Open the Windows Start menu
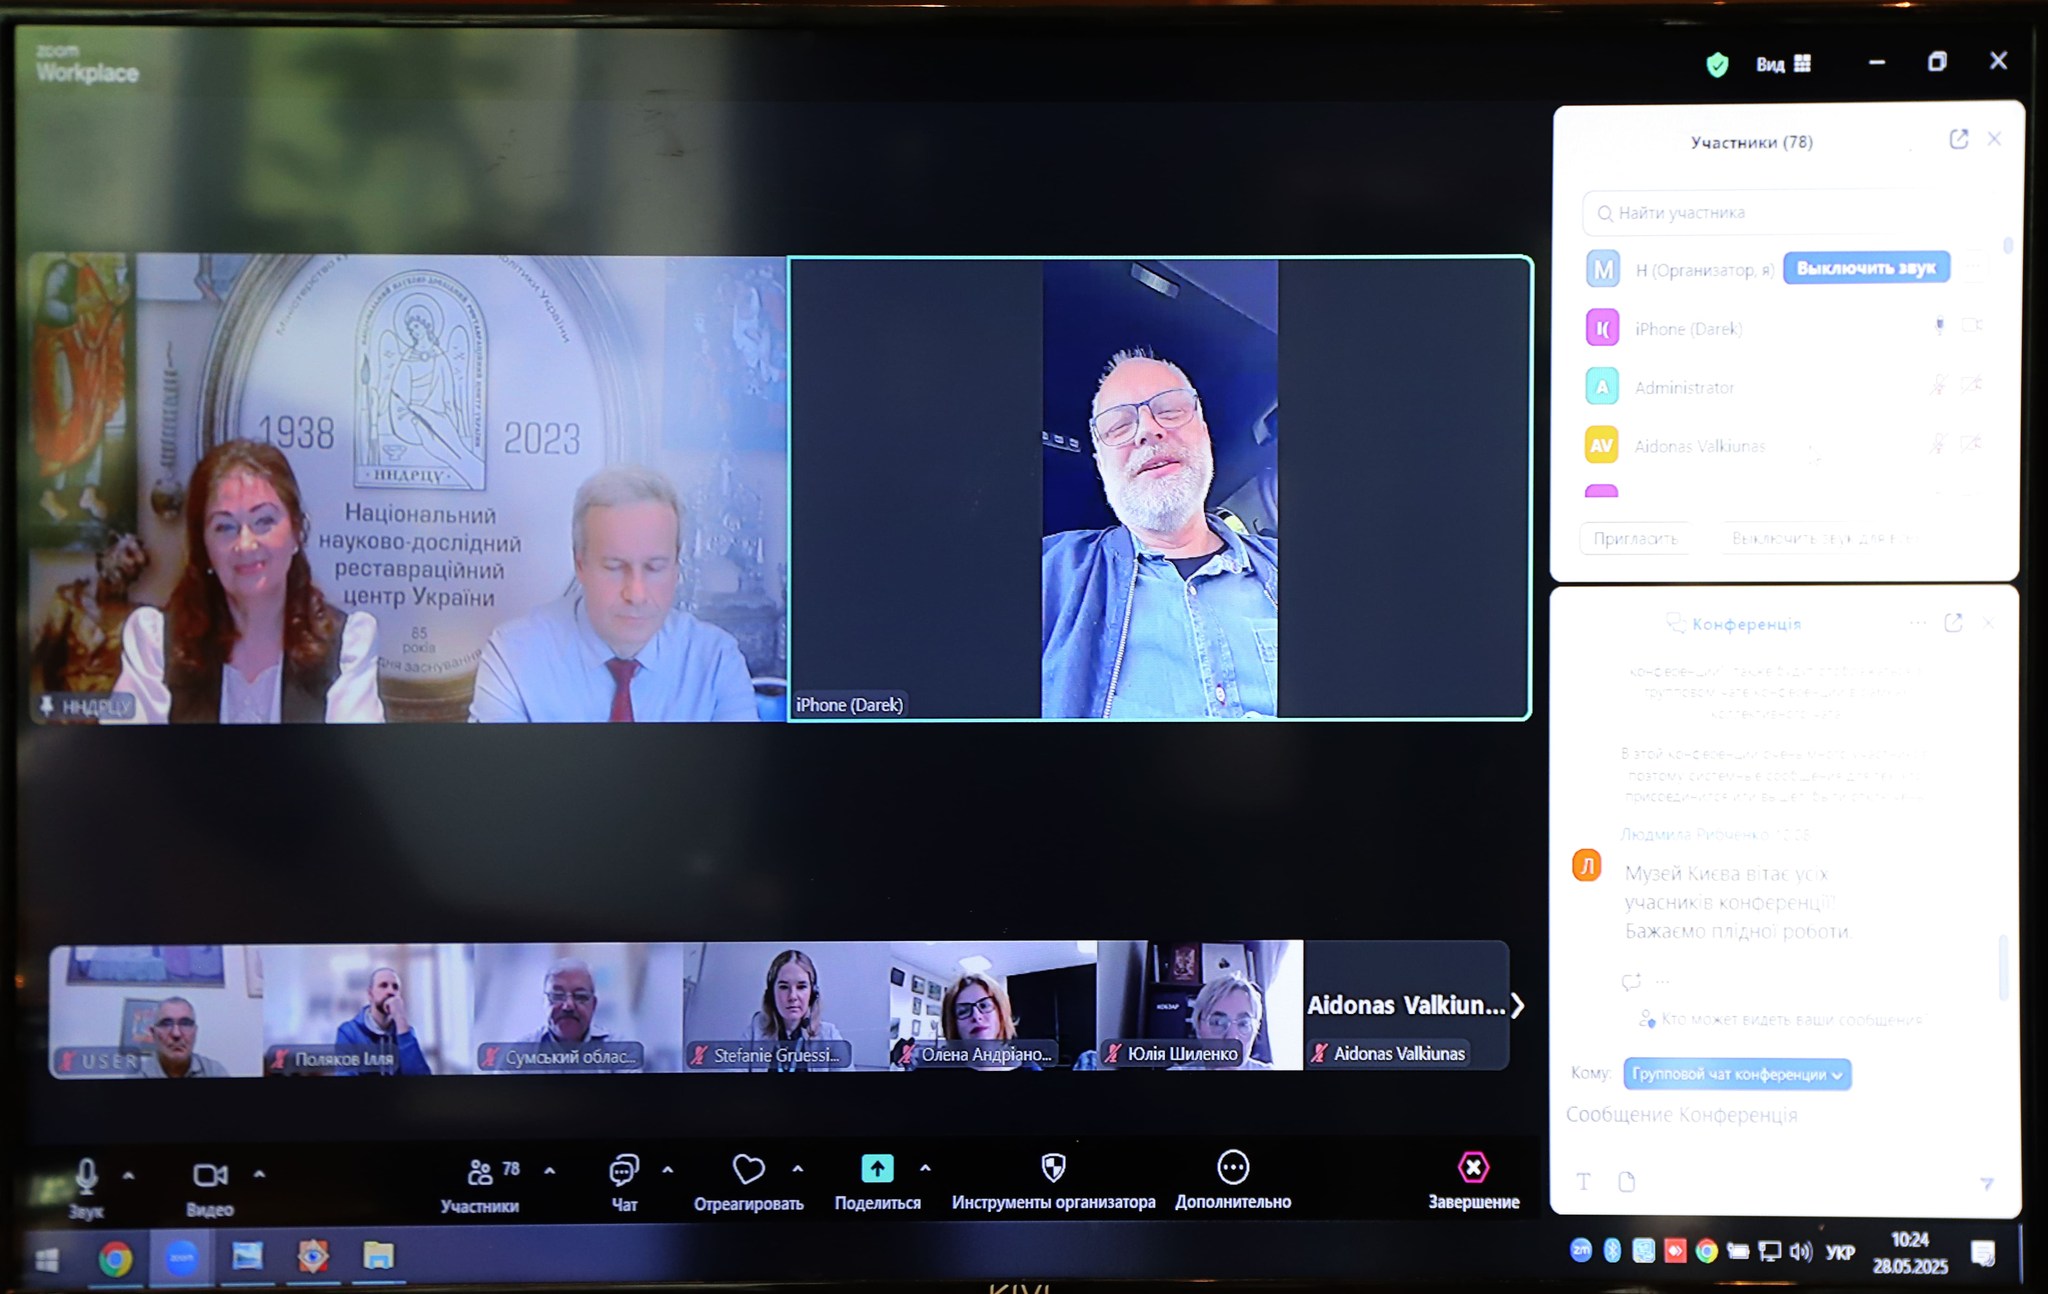The width and height of the screenshot is (2048, 1294). pos(47,1260)
